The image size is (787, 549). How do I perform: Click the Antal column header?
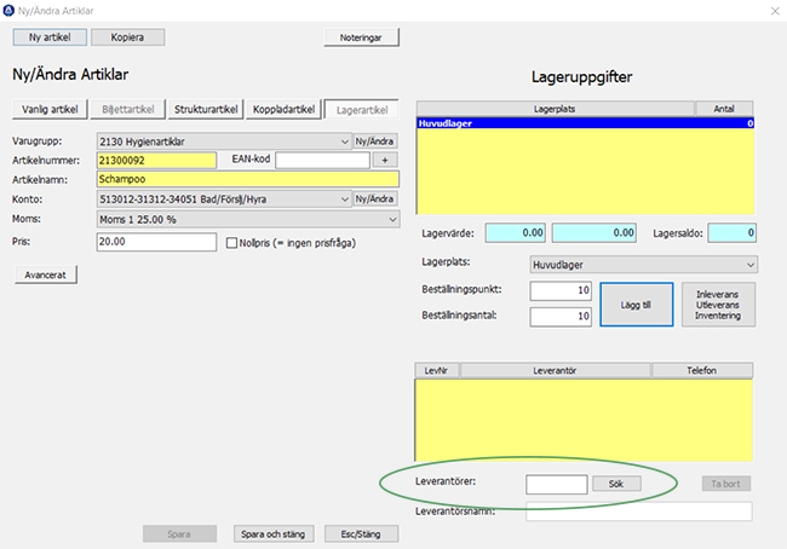point(724,109)
